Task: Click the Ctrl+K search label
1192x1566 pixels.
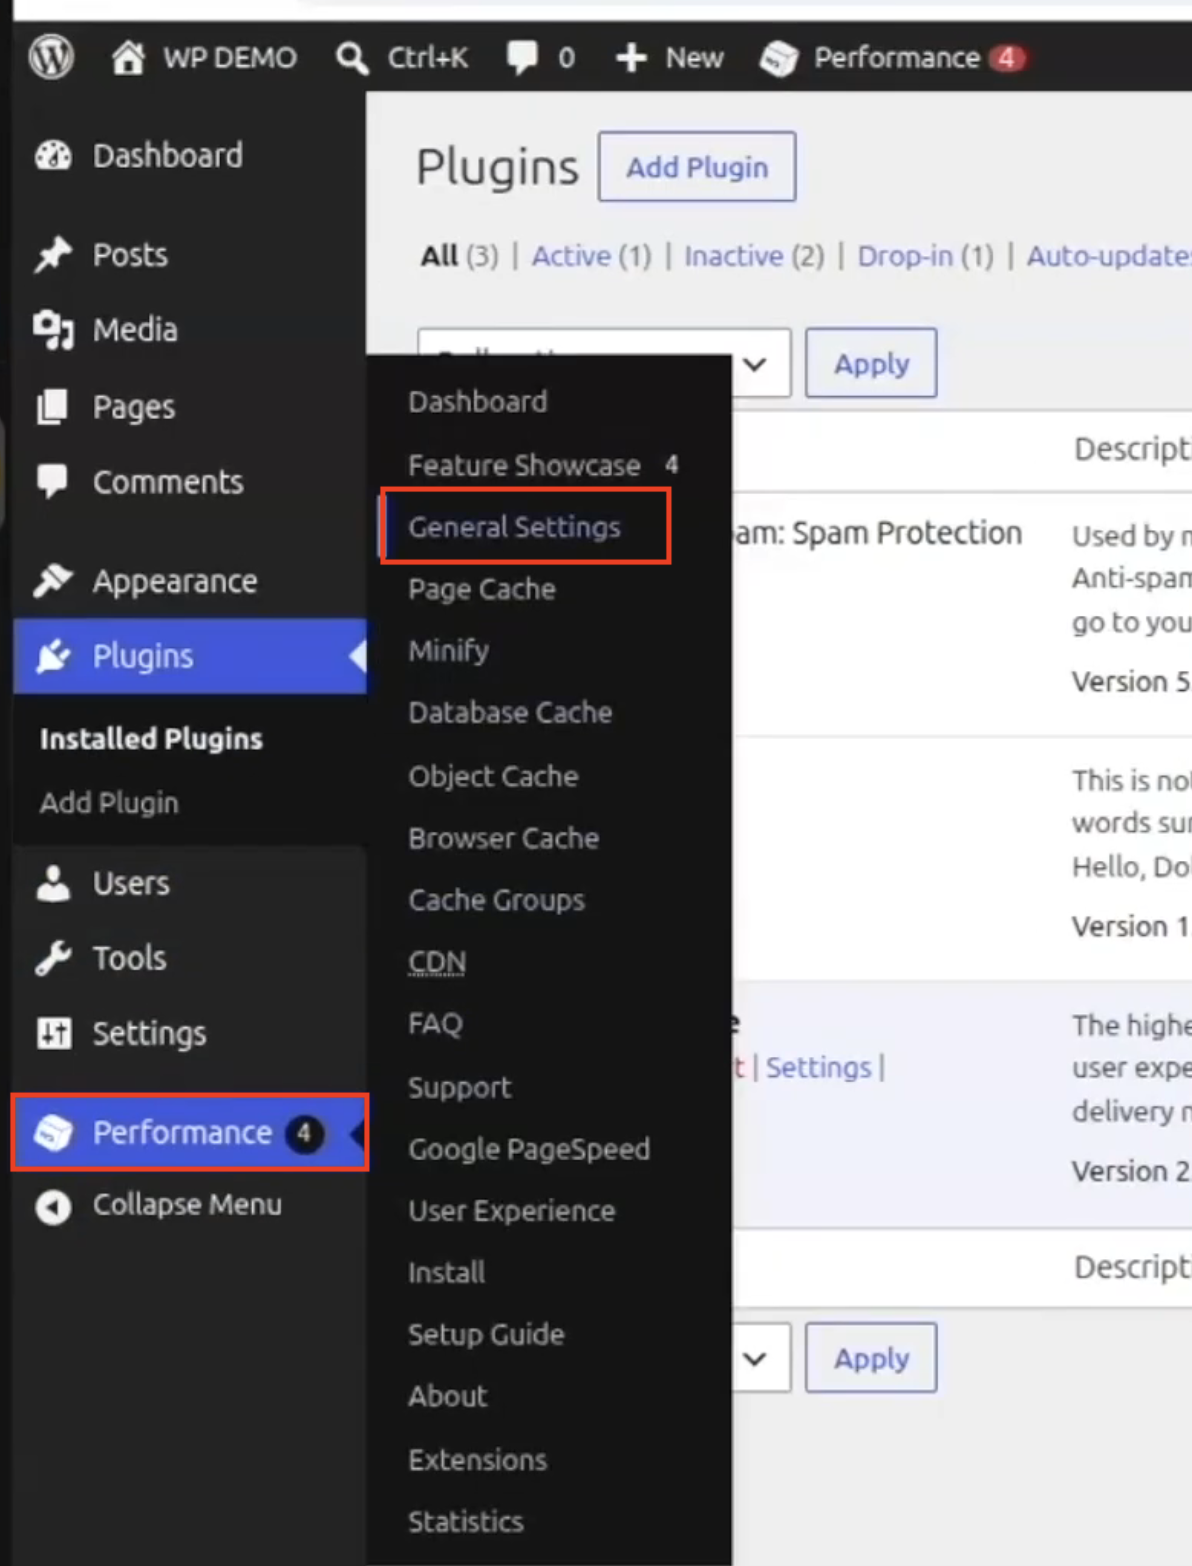Action: pyautogui.click(x=428, y=58)
